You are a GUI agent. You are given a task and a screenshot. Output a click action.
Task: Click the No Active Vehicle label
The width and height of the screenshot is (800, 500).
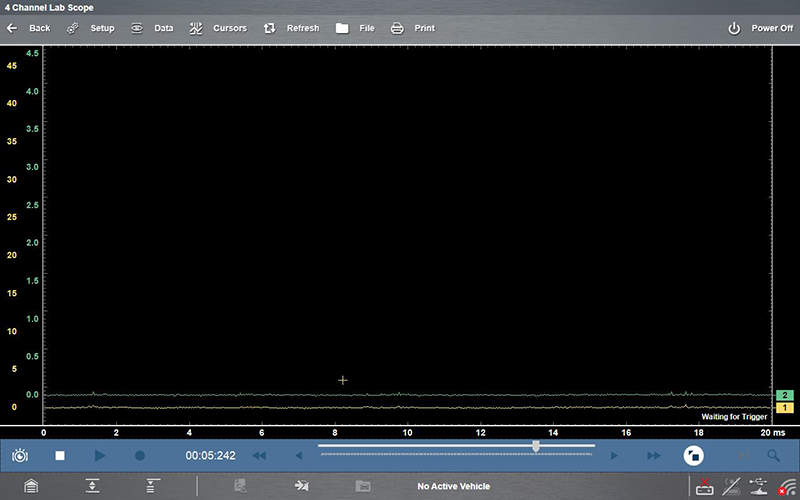[454, 487]
